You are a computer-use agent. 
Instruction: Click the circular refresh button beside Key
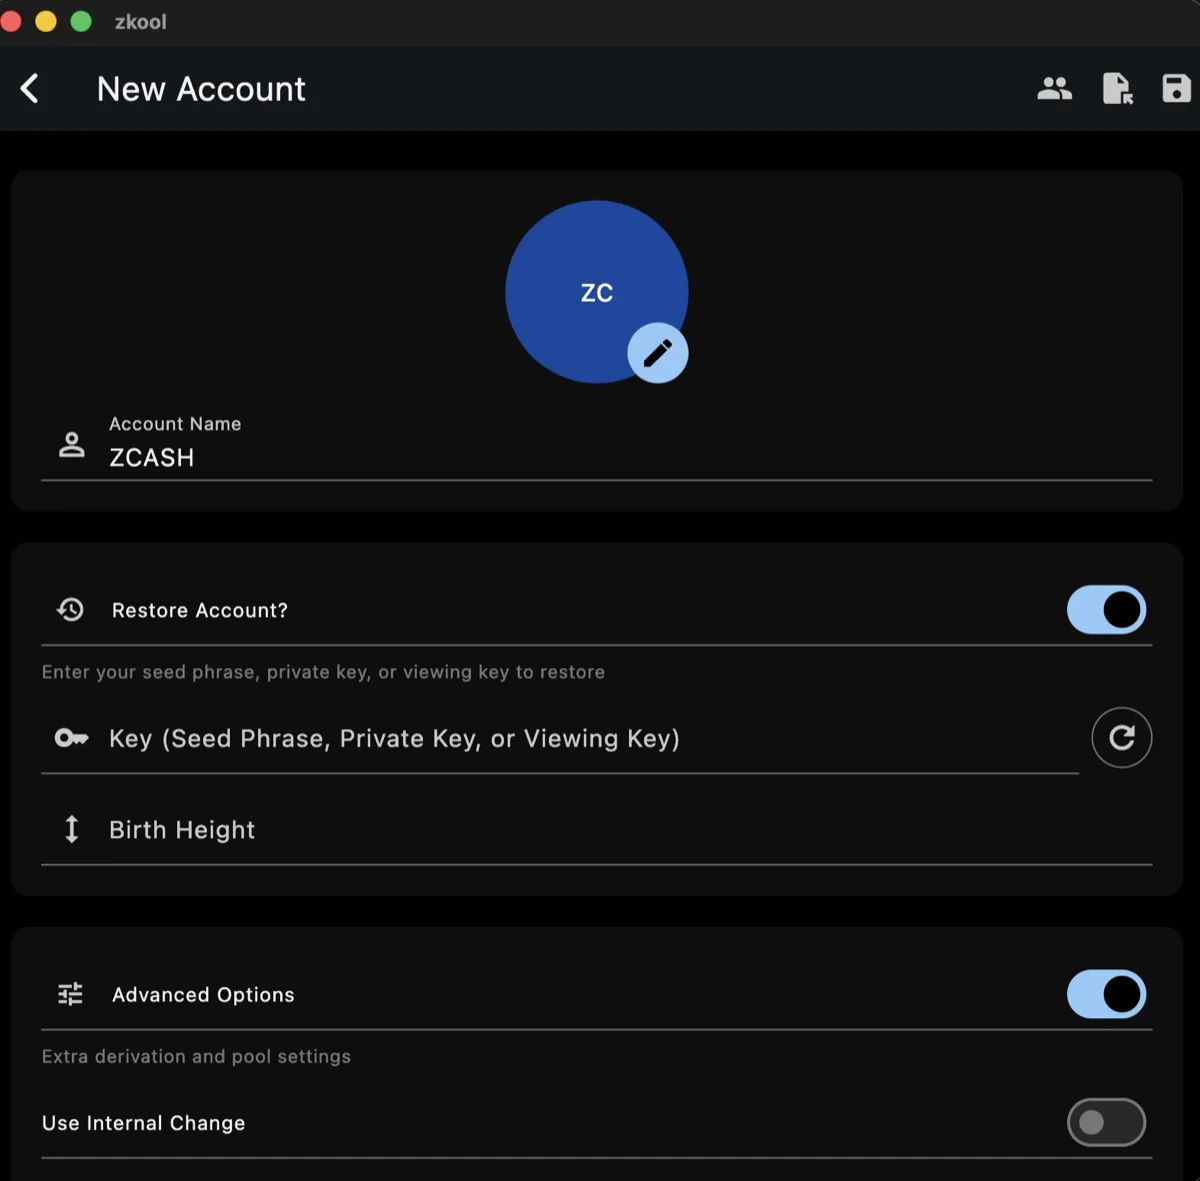click(x=1121, y=737)
